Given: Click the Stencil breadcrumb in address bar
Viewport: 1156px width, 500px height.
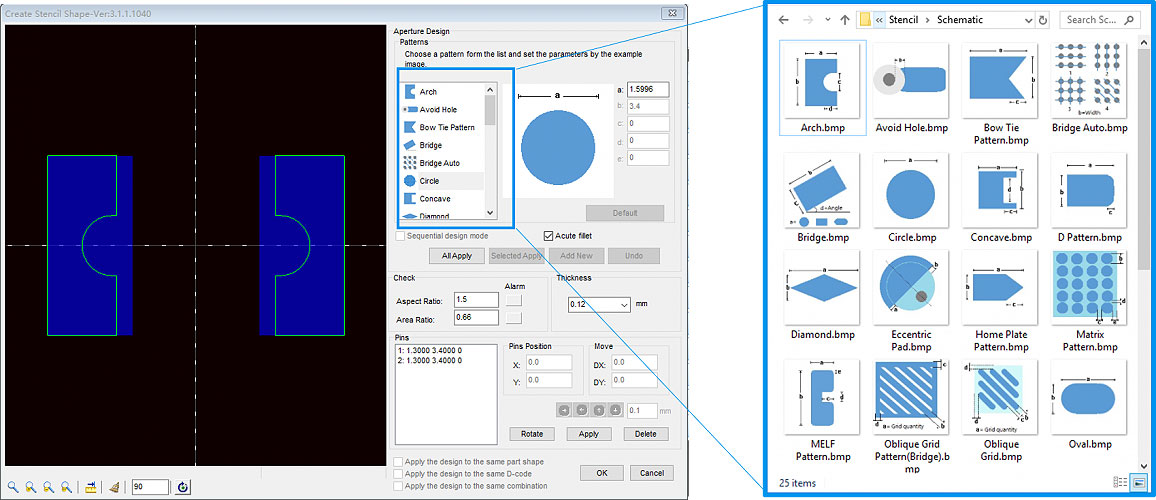Looking at the screenshot, I should [903, 20].
